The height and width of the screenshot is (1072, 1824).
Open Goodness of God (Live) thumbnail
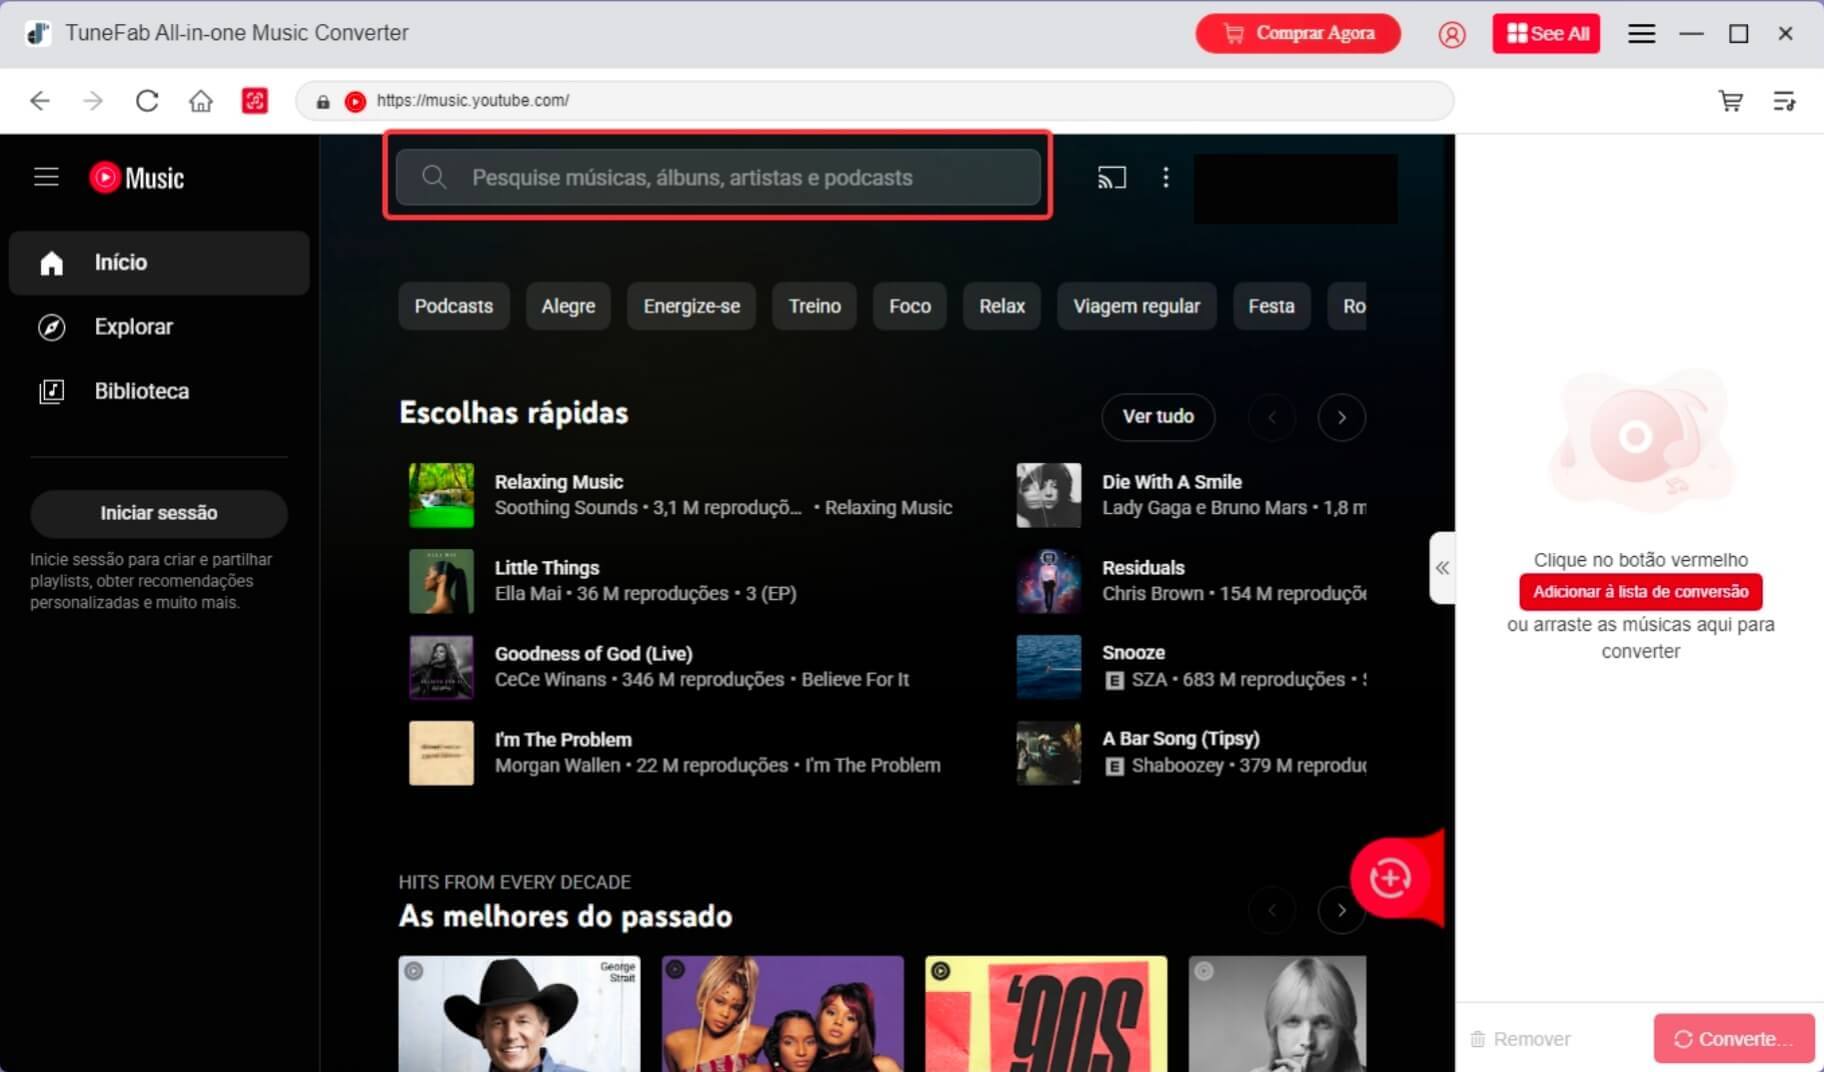pyautogui.click(x=441, y=667)
